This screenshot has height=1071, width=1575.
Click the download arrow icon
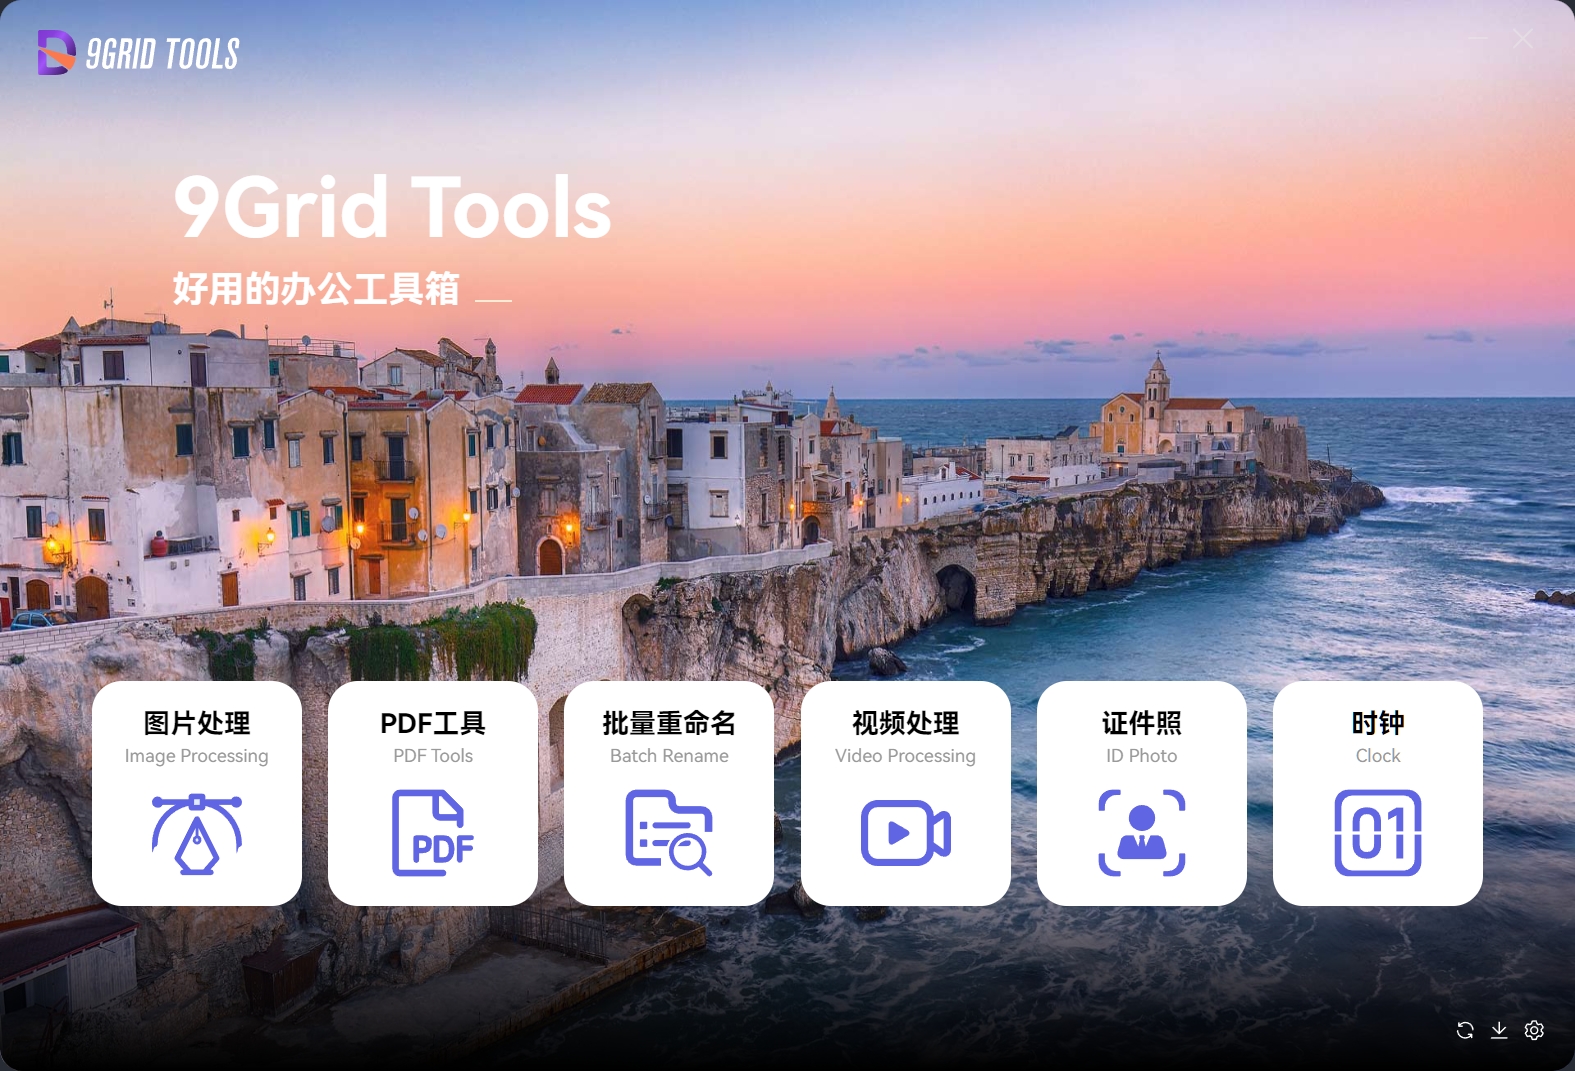click(x=1499, y=1030)
